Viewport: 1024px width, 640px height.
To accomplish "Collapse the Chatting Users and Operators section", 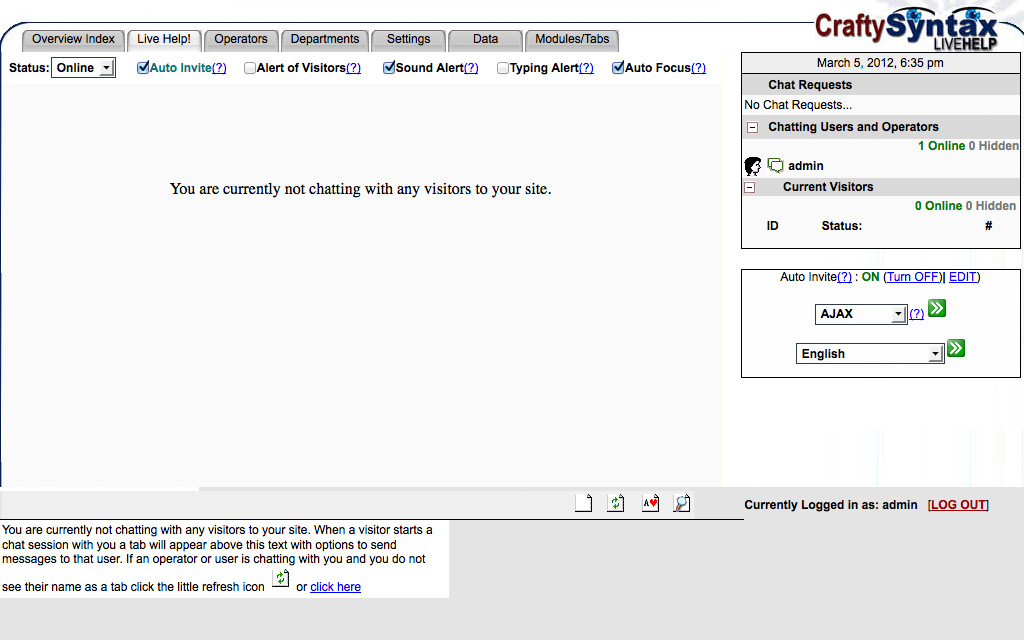I will 752,127.
